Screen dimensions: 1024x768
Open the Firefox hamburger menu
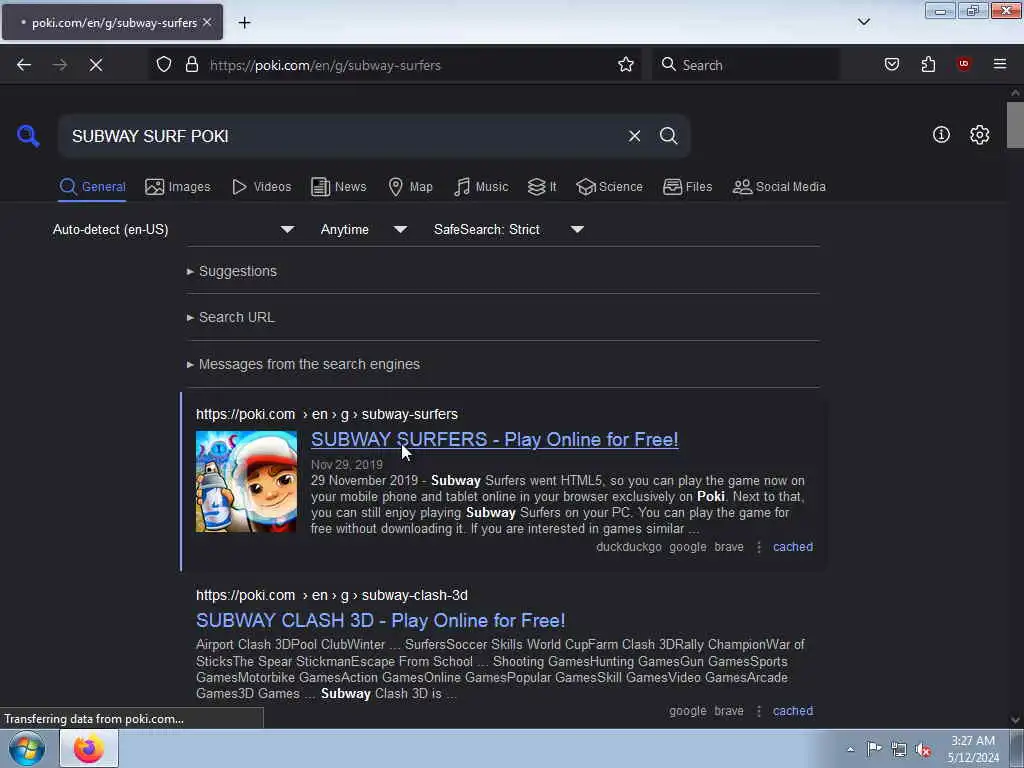point(1000,64)
